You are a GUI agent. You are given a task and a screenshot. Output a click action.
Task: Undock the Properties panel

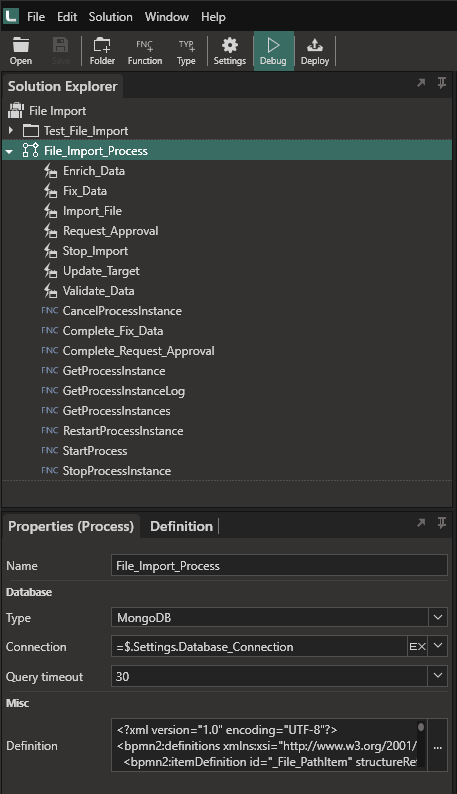(421, 523)
